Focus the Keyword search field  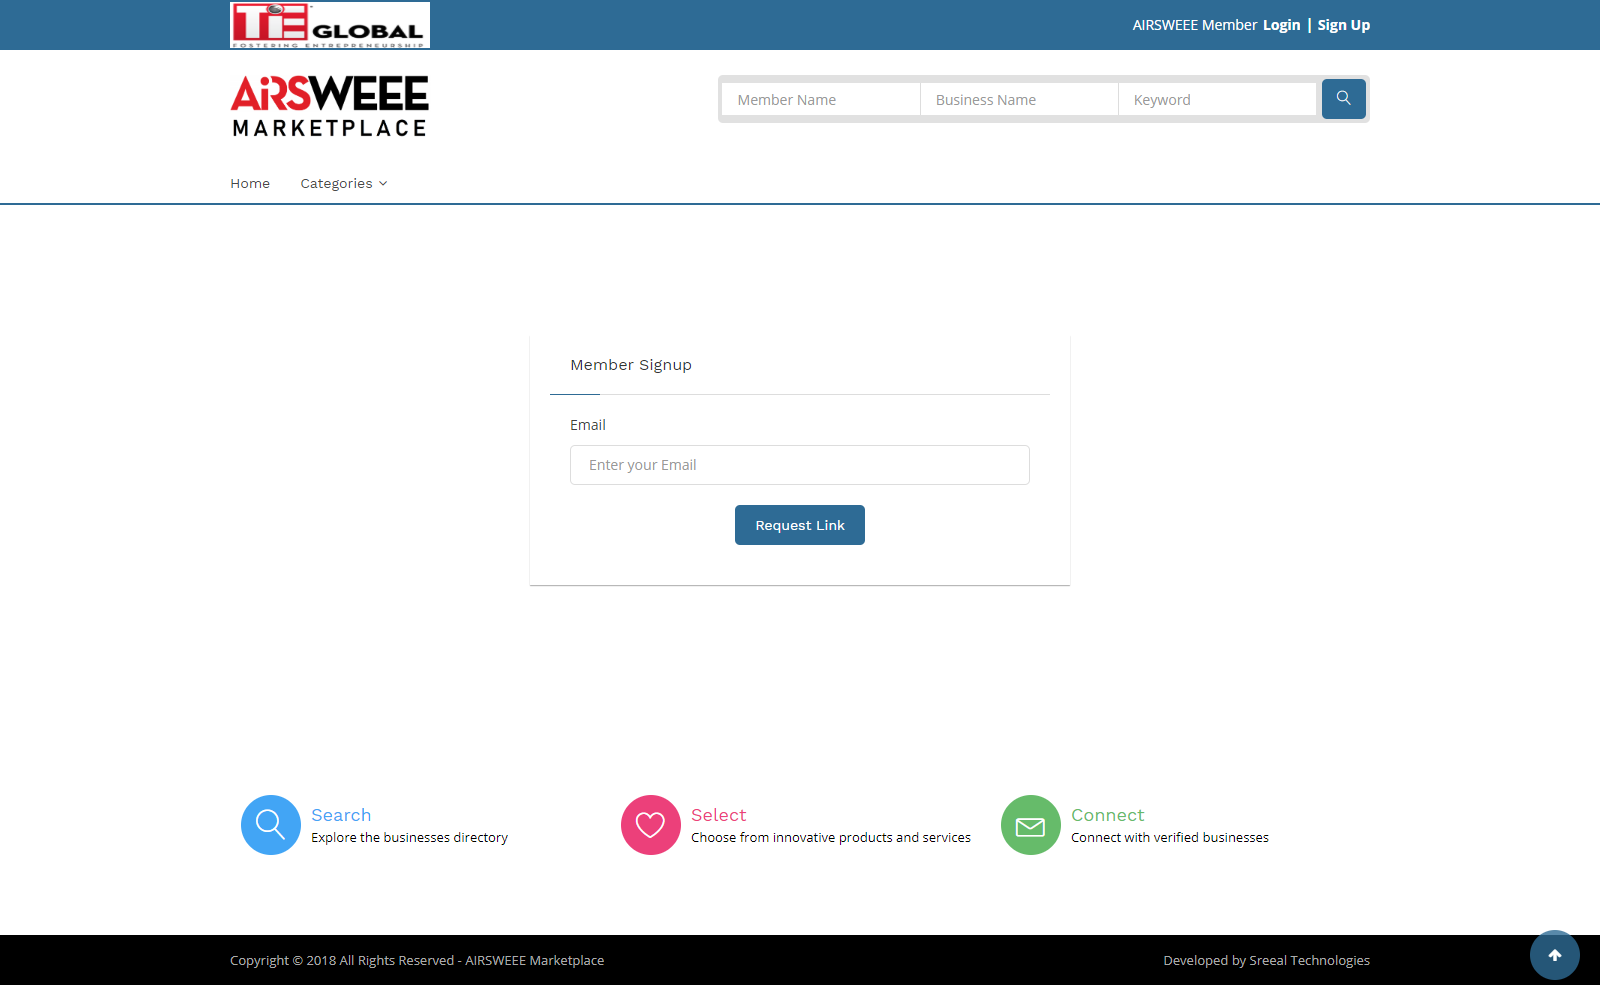(1217, 99)
